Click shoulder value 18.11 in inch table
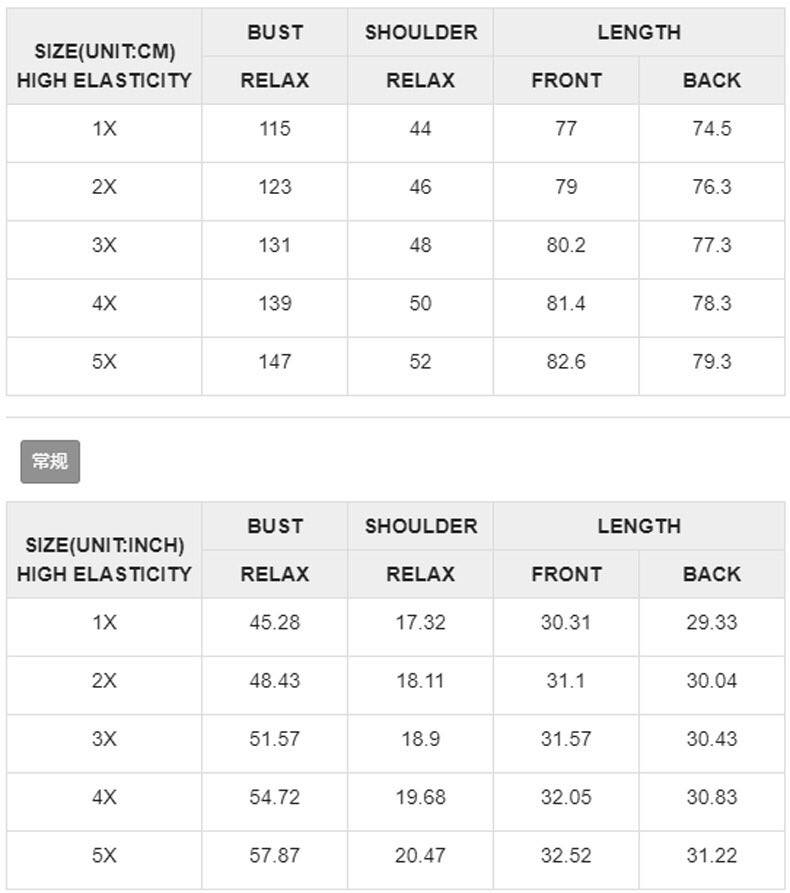 tap(420, 681)
